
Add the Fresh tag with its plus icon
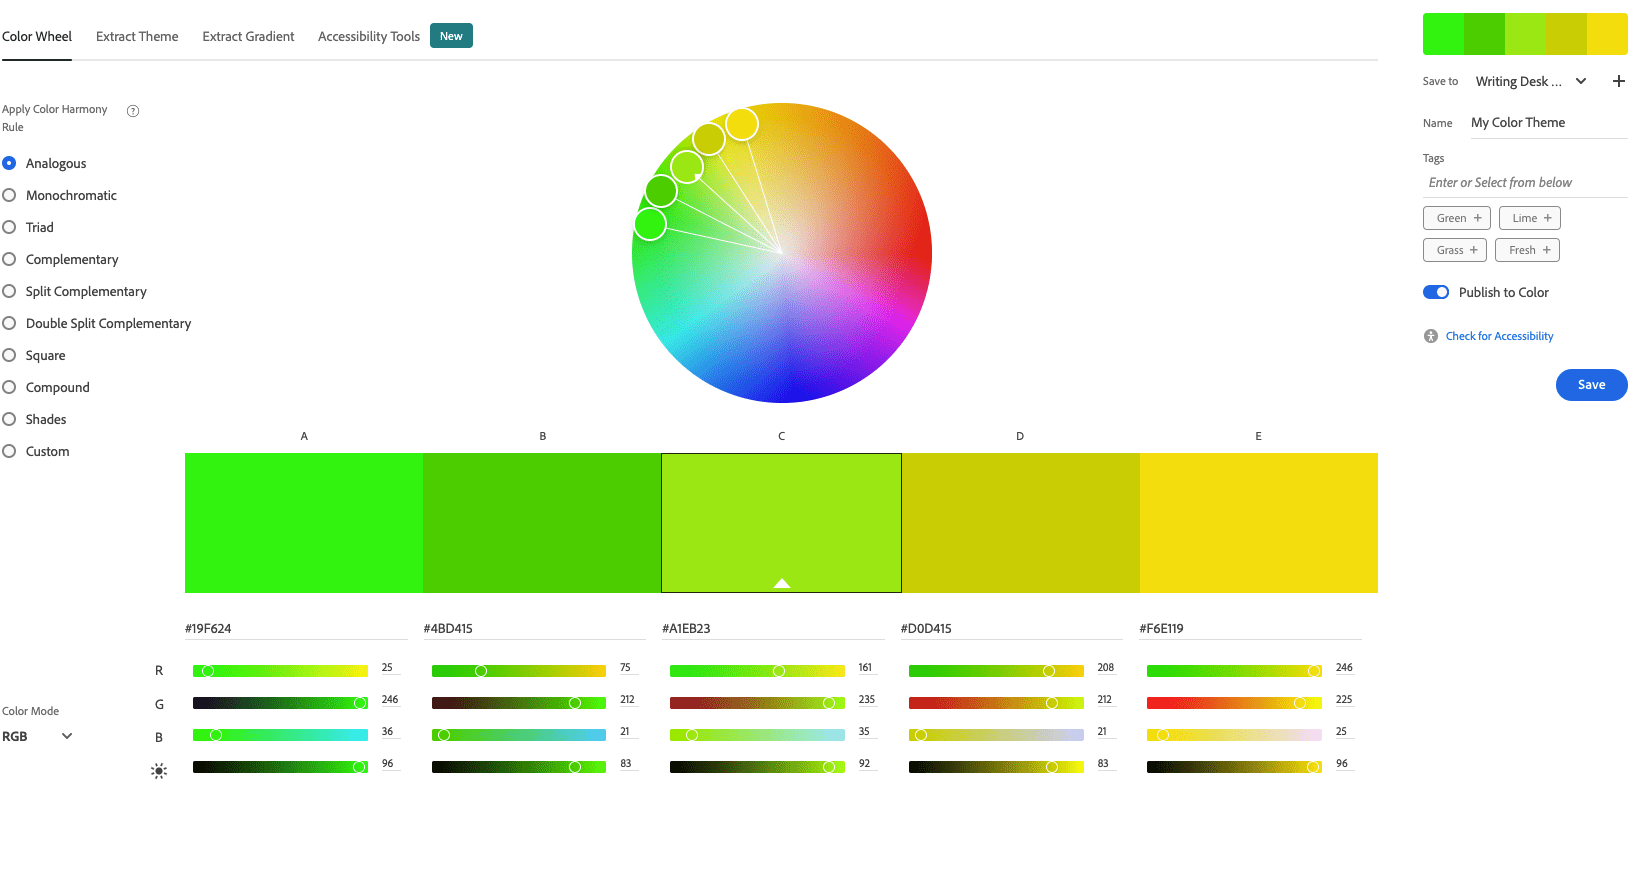point(1546,250)
